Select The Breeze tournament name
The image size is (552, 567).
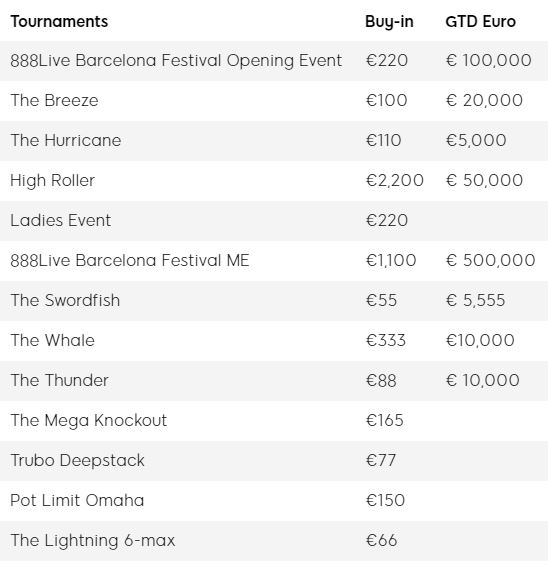pos(54,100)
